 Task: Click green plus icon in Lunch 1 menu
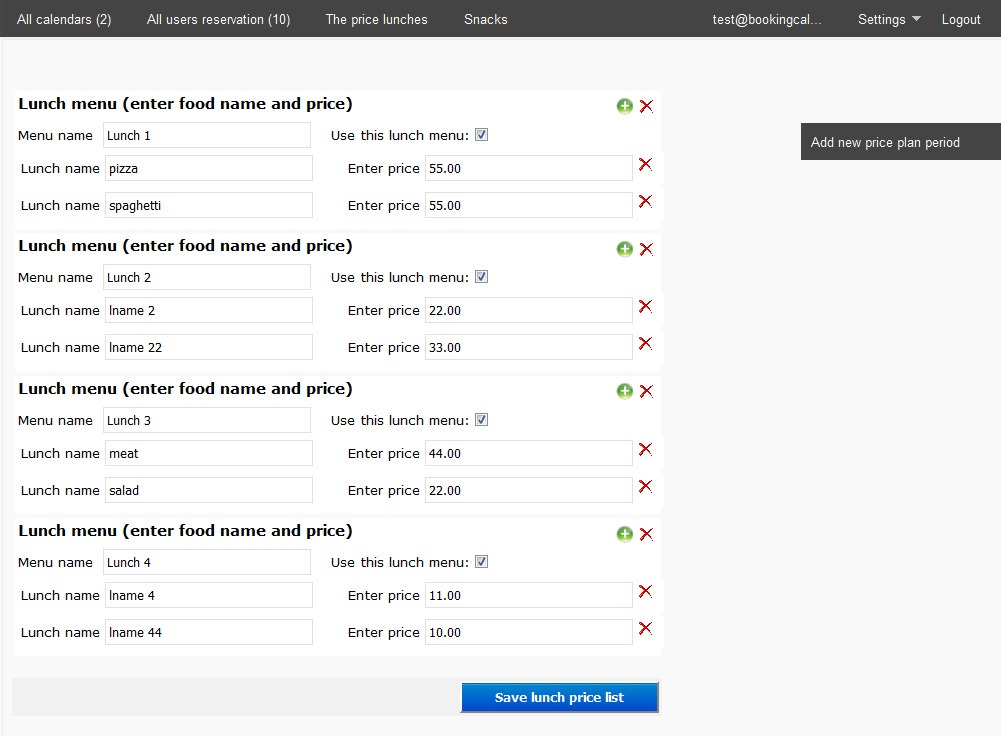pyautogui.click(x=624, y=106)
